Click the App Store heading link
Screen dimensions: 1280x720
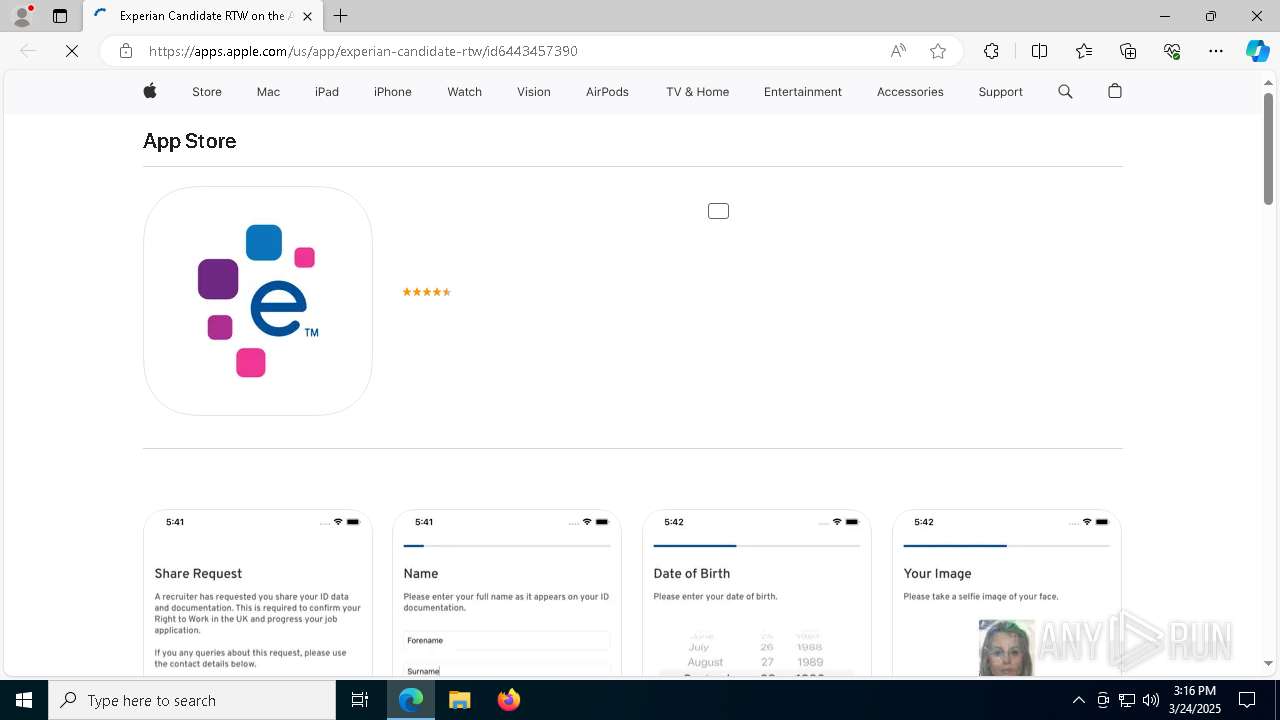pyautogui.click(x=190, y=141)
